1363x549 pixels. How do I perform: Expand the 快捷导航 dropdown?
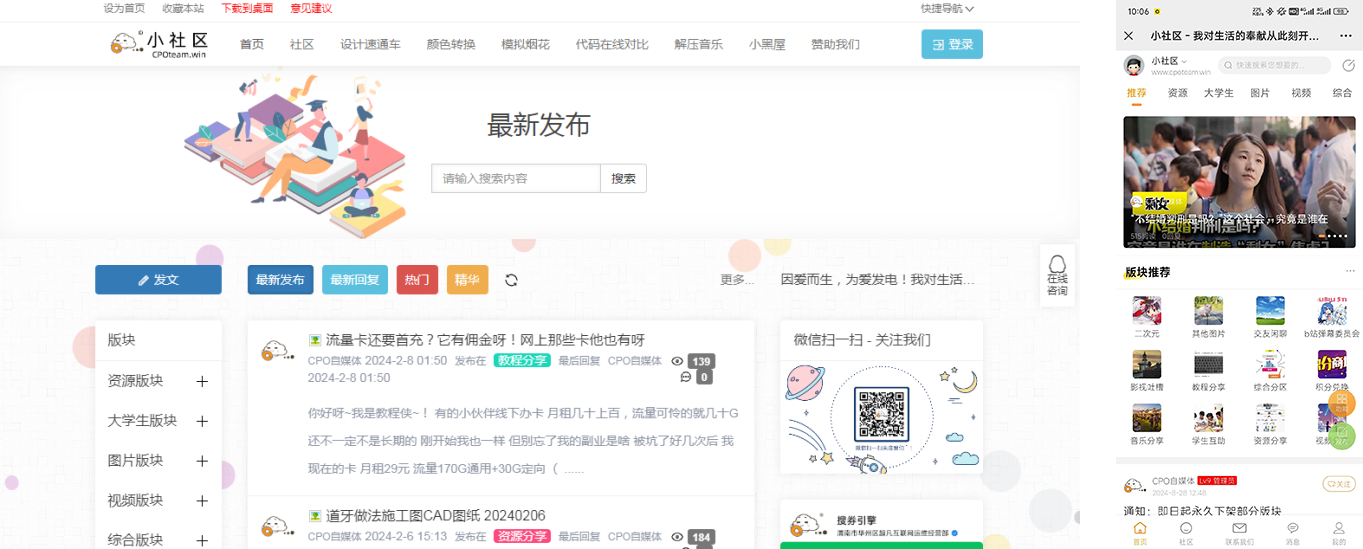(x=947, y=8)
